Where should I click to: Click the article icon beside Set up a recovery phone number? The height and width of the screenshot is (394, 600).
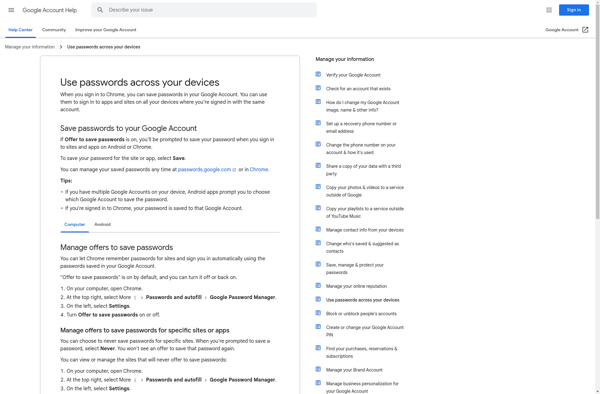point(318,123)
